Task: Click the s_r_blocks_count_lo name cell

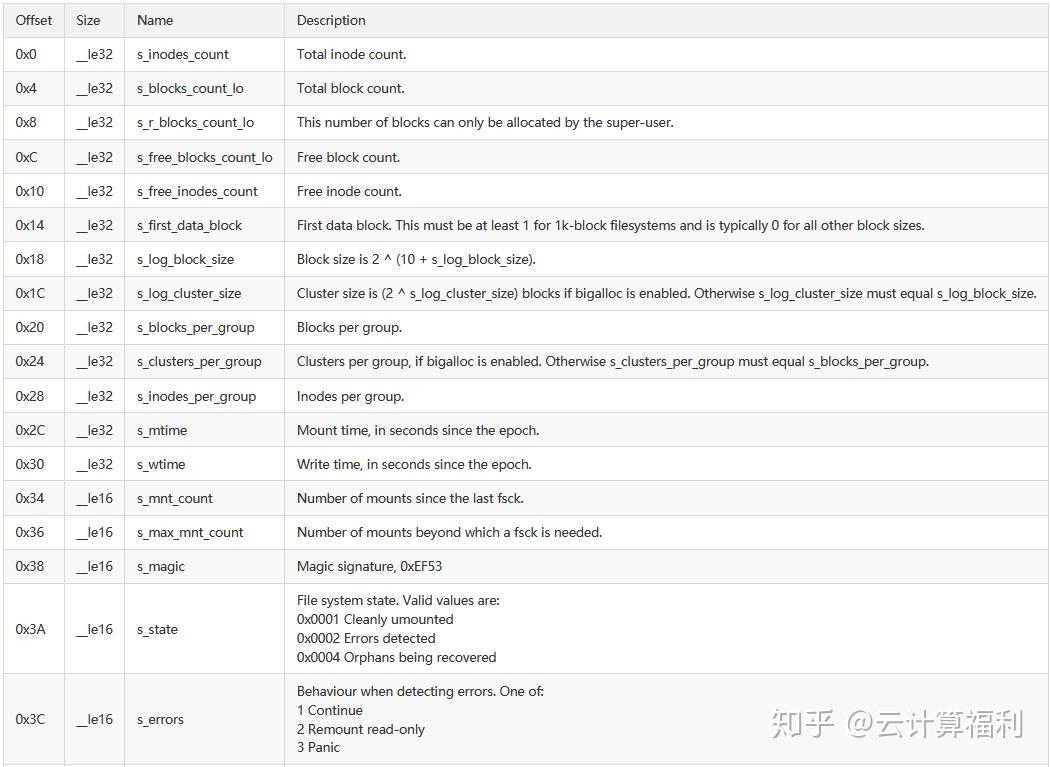Action: 195,123
